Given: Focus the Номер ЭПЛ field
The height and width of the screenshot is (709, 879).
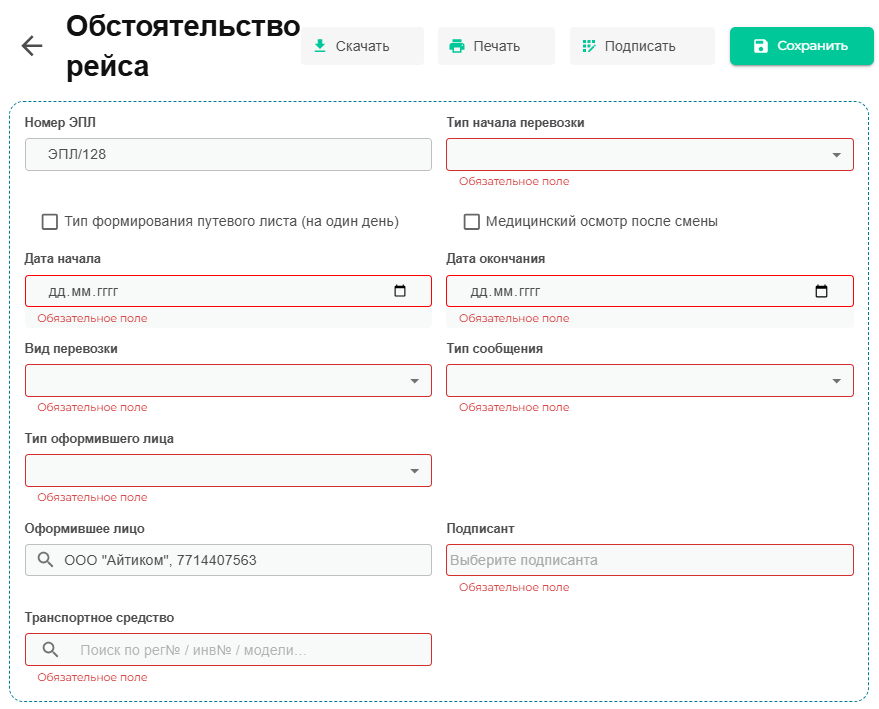Looking at the screenshot, I should (228, 155).
